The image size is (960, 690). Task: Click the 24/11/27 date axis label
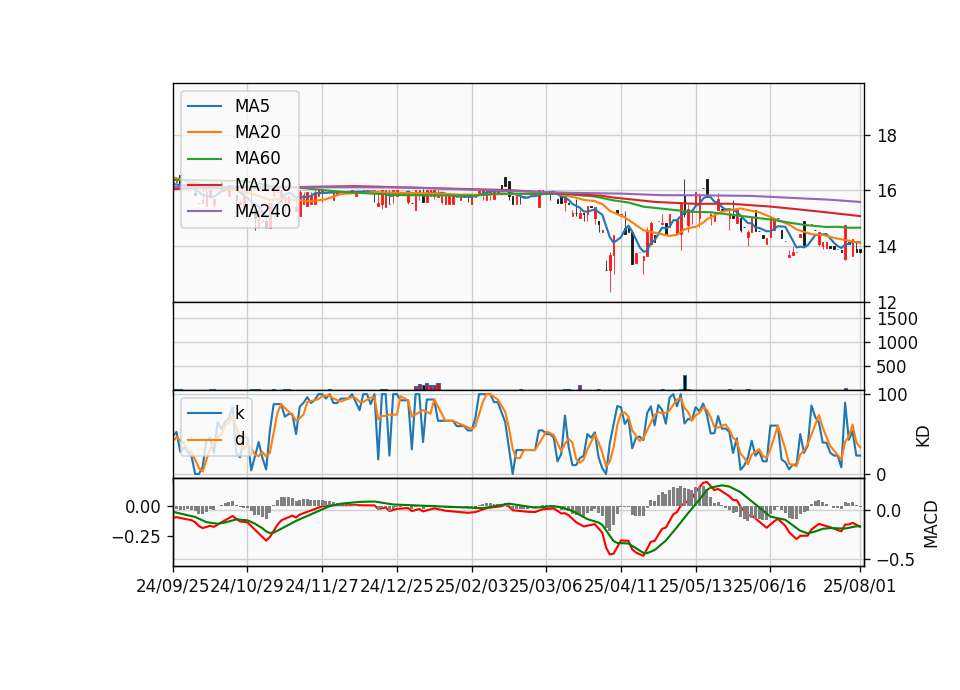click(x=322, y=586)
